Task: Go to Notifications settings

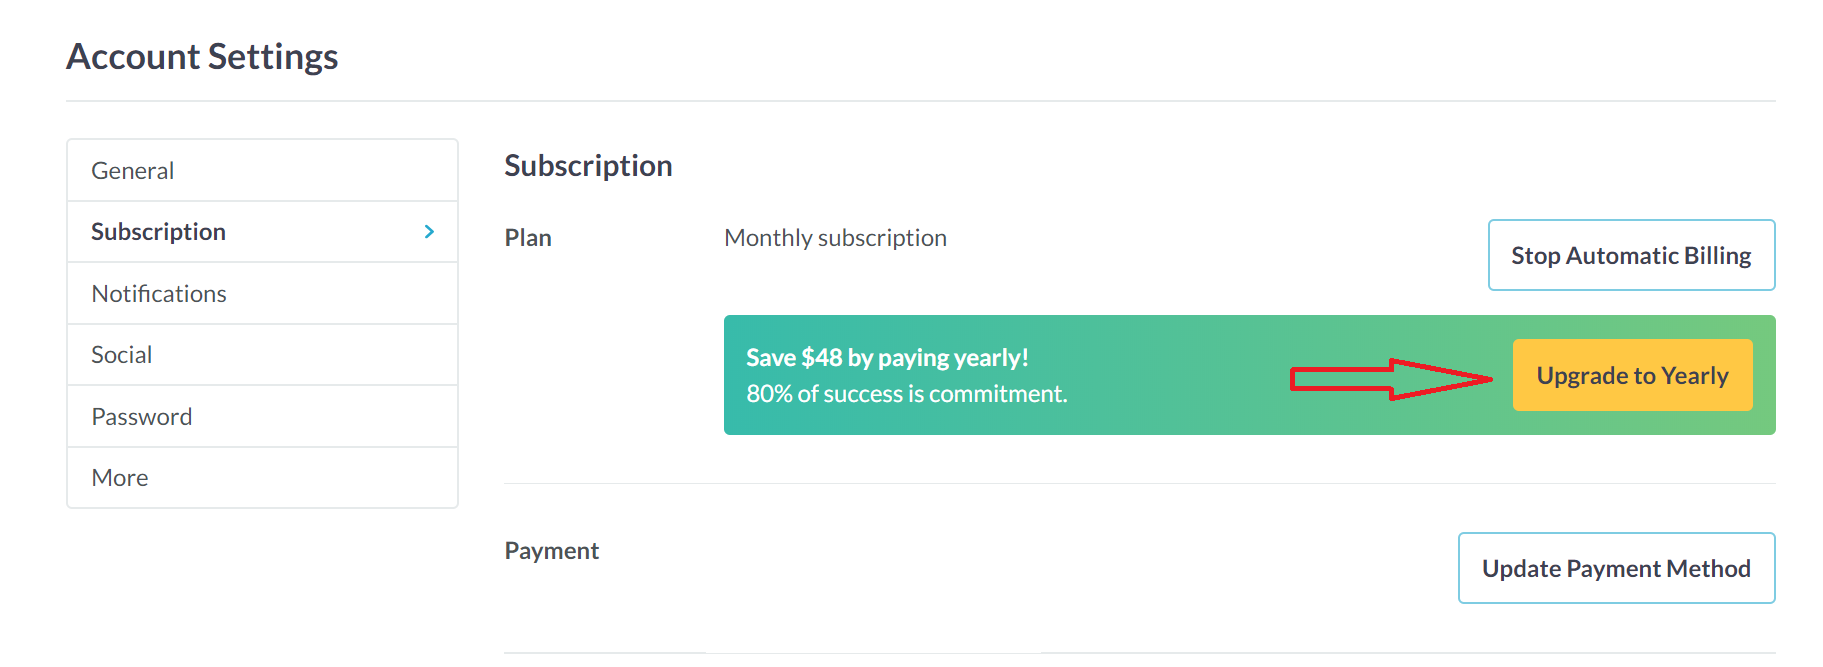Action: [x=159, y=294]
